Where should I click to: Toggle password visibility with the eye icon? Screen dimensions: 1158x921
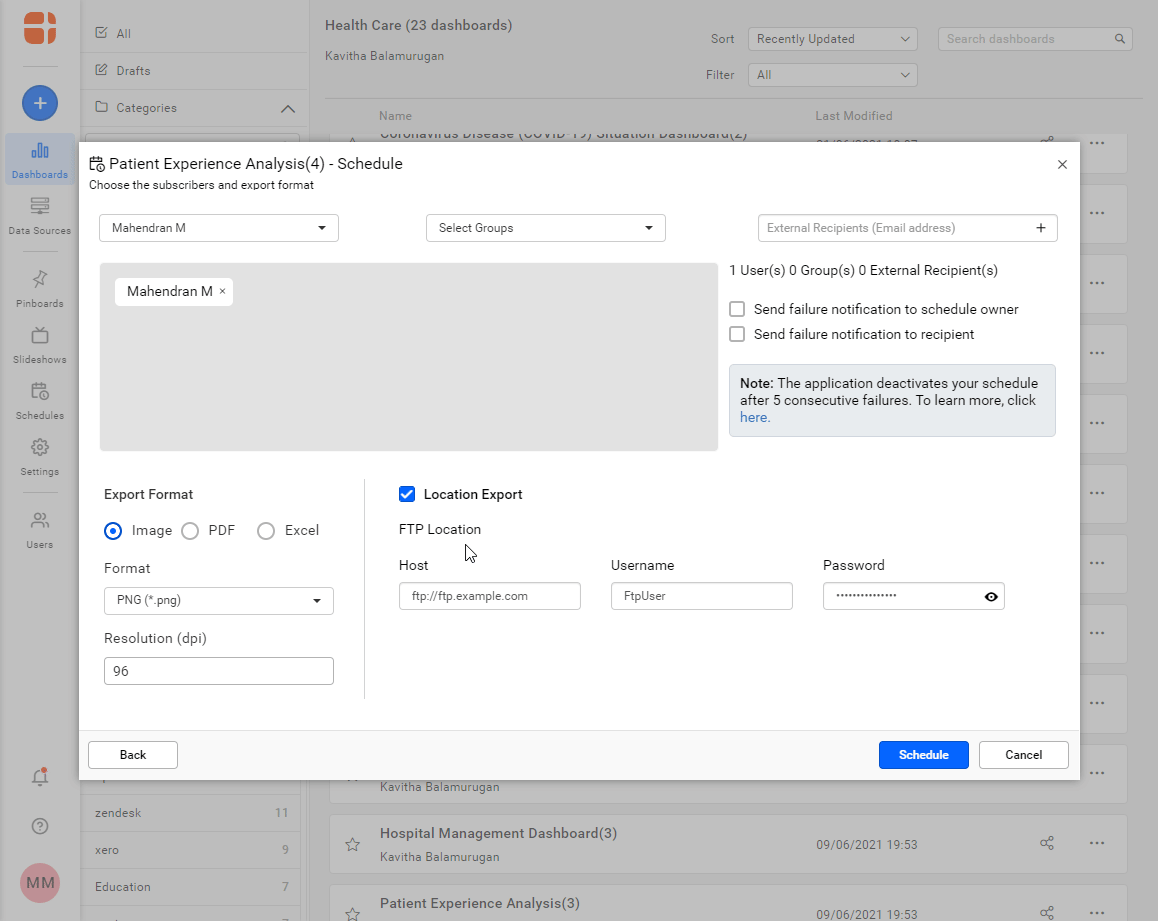tap(990, 596)
